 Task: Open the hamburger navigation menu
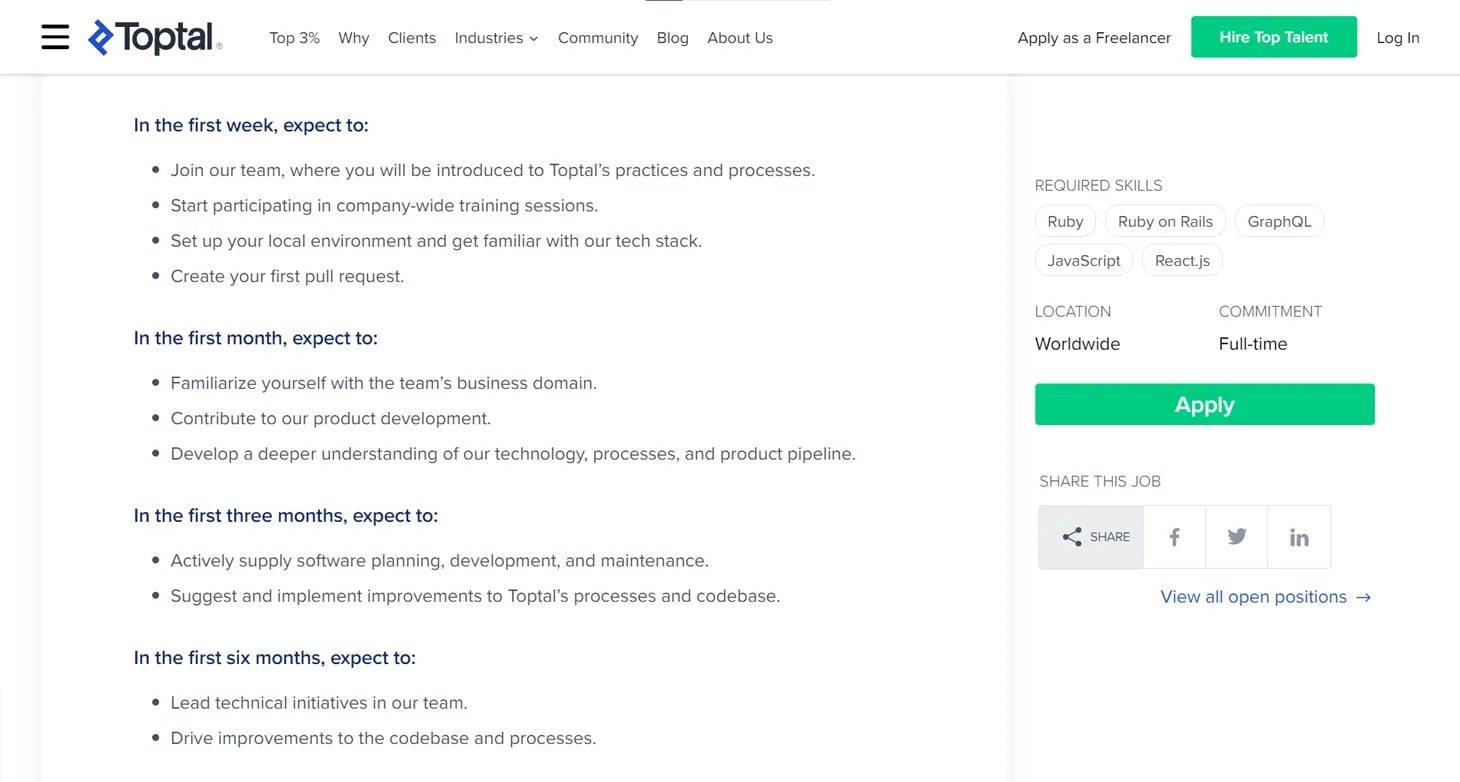click(55, 37)
